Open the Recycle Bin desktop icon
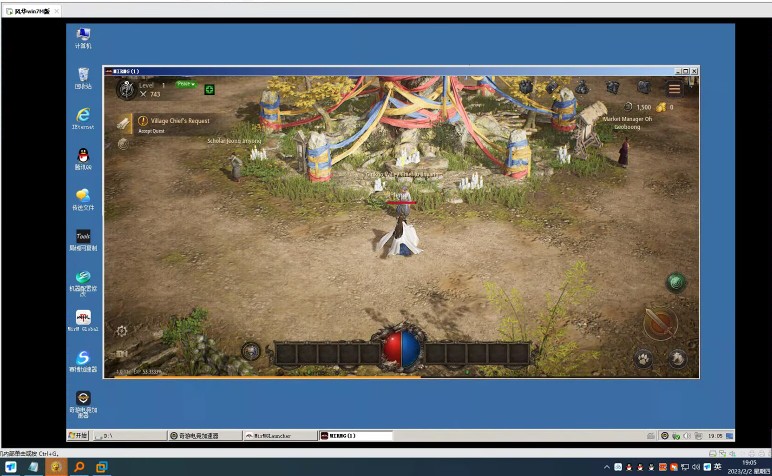This screenshot has width=772, height=476. click(83, 79)
